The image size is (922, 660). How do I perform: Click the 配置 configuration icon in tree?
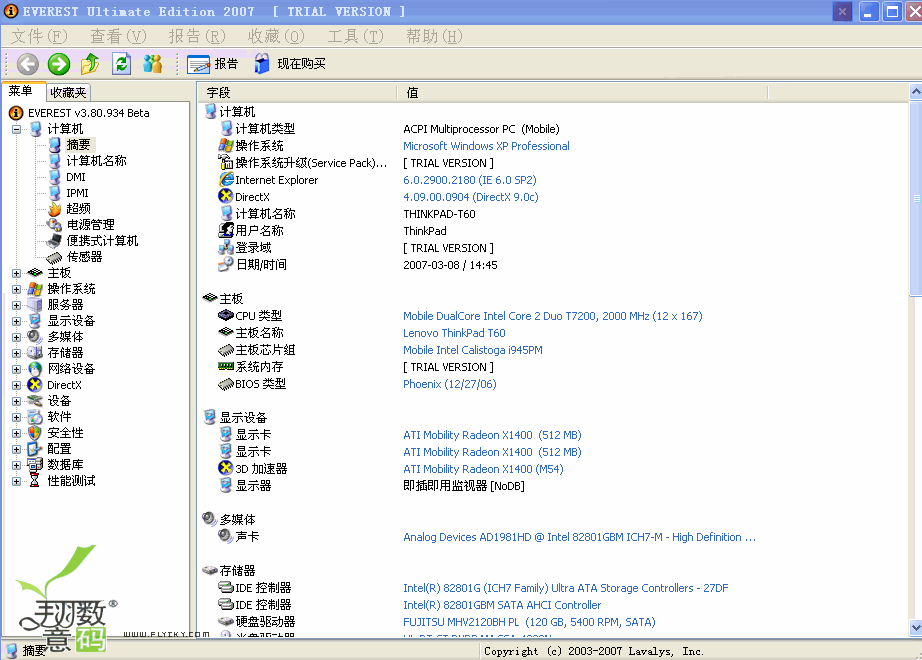(35, 449)
